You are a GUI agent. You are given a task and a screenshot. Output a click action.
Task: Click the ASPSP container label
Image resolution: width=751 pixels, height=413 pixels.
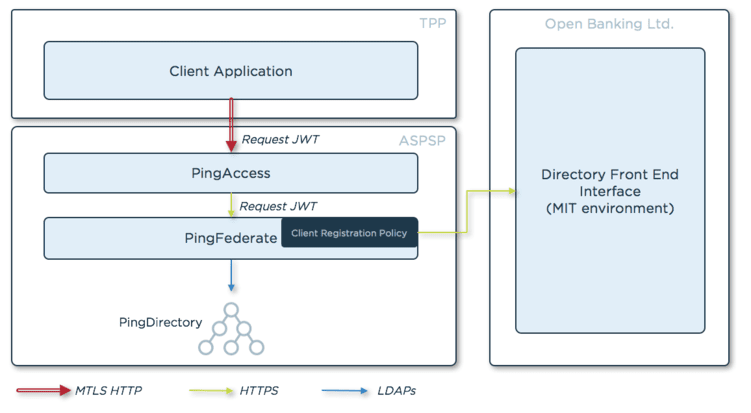(422, 140)
